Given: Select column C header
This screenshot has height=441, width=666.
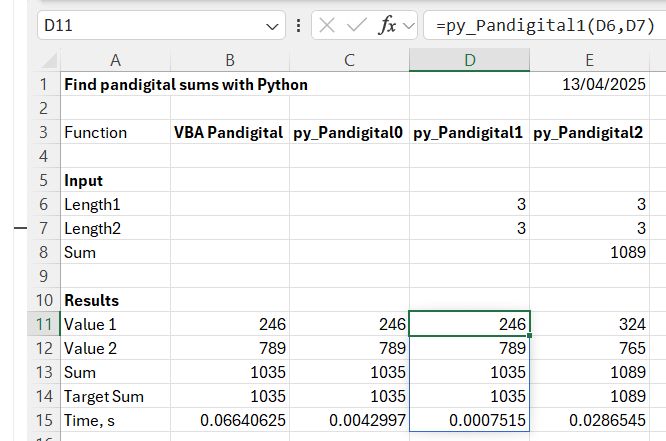Looking at the screenshot, I should coord(349,61).
